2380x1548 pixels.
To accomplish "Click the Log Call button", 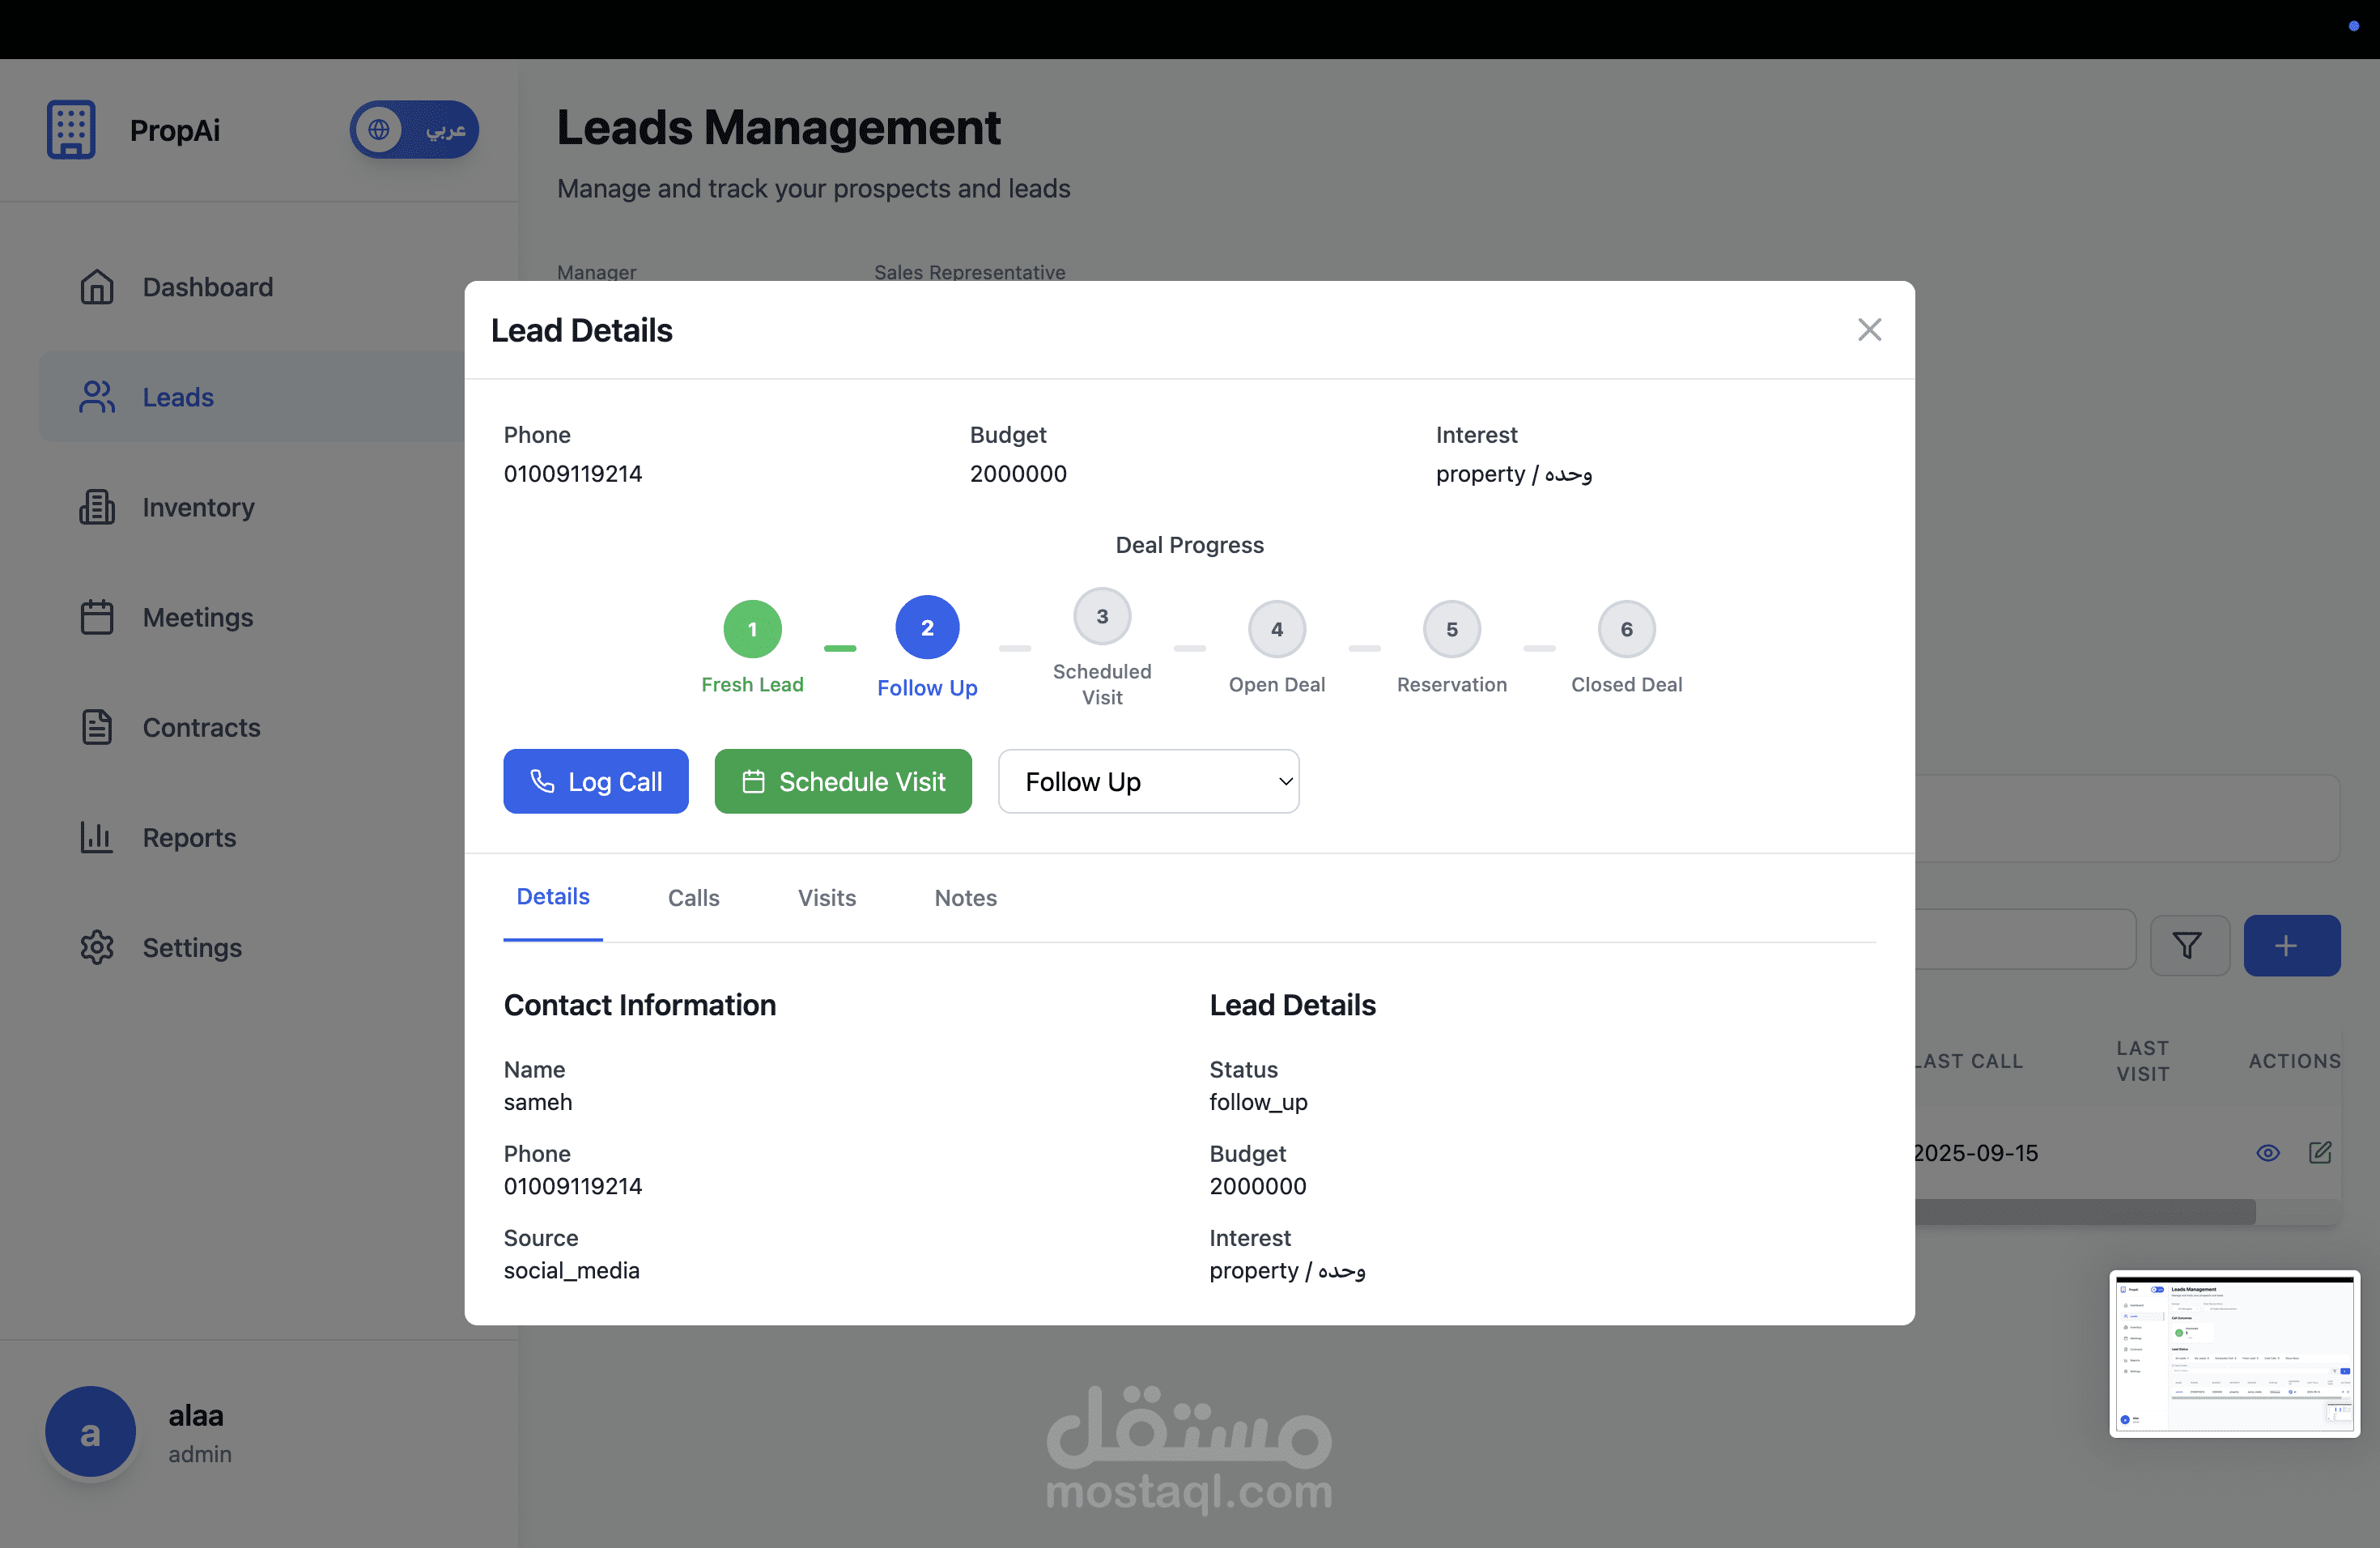I will point(596,781).
